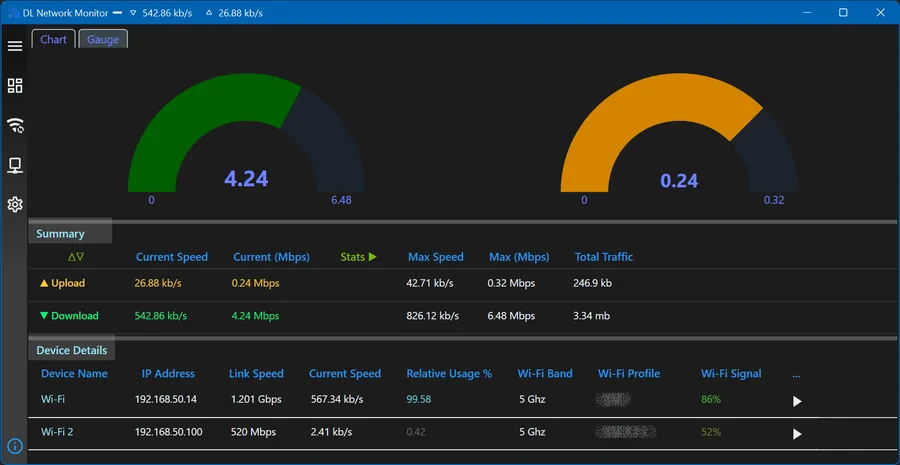This screenshot has width=900, height=465.
Task: Click the 4.24 Mbps download value
Action: (x=255, y=316)
